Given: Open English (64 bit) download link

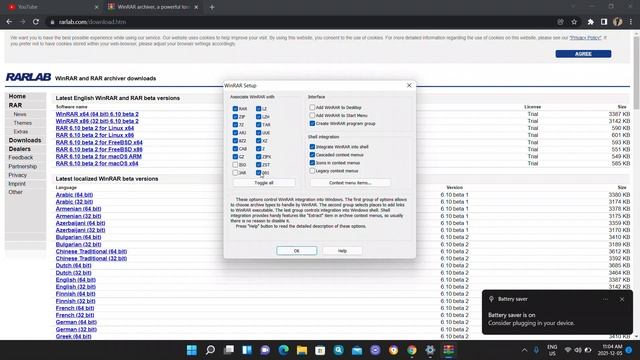Looking at the screenshot, I should tap(76, 280).
